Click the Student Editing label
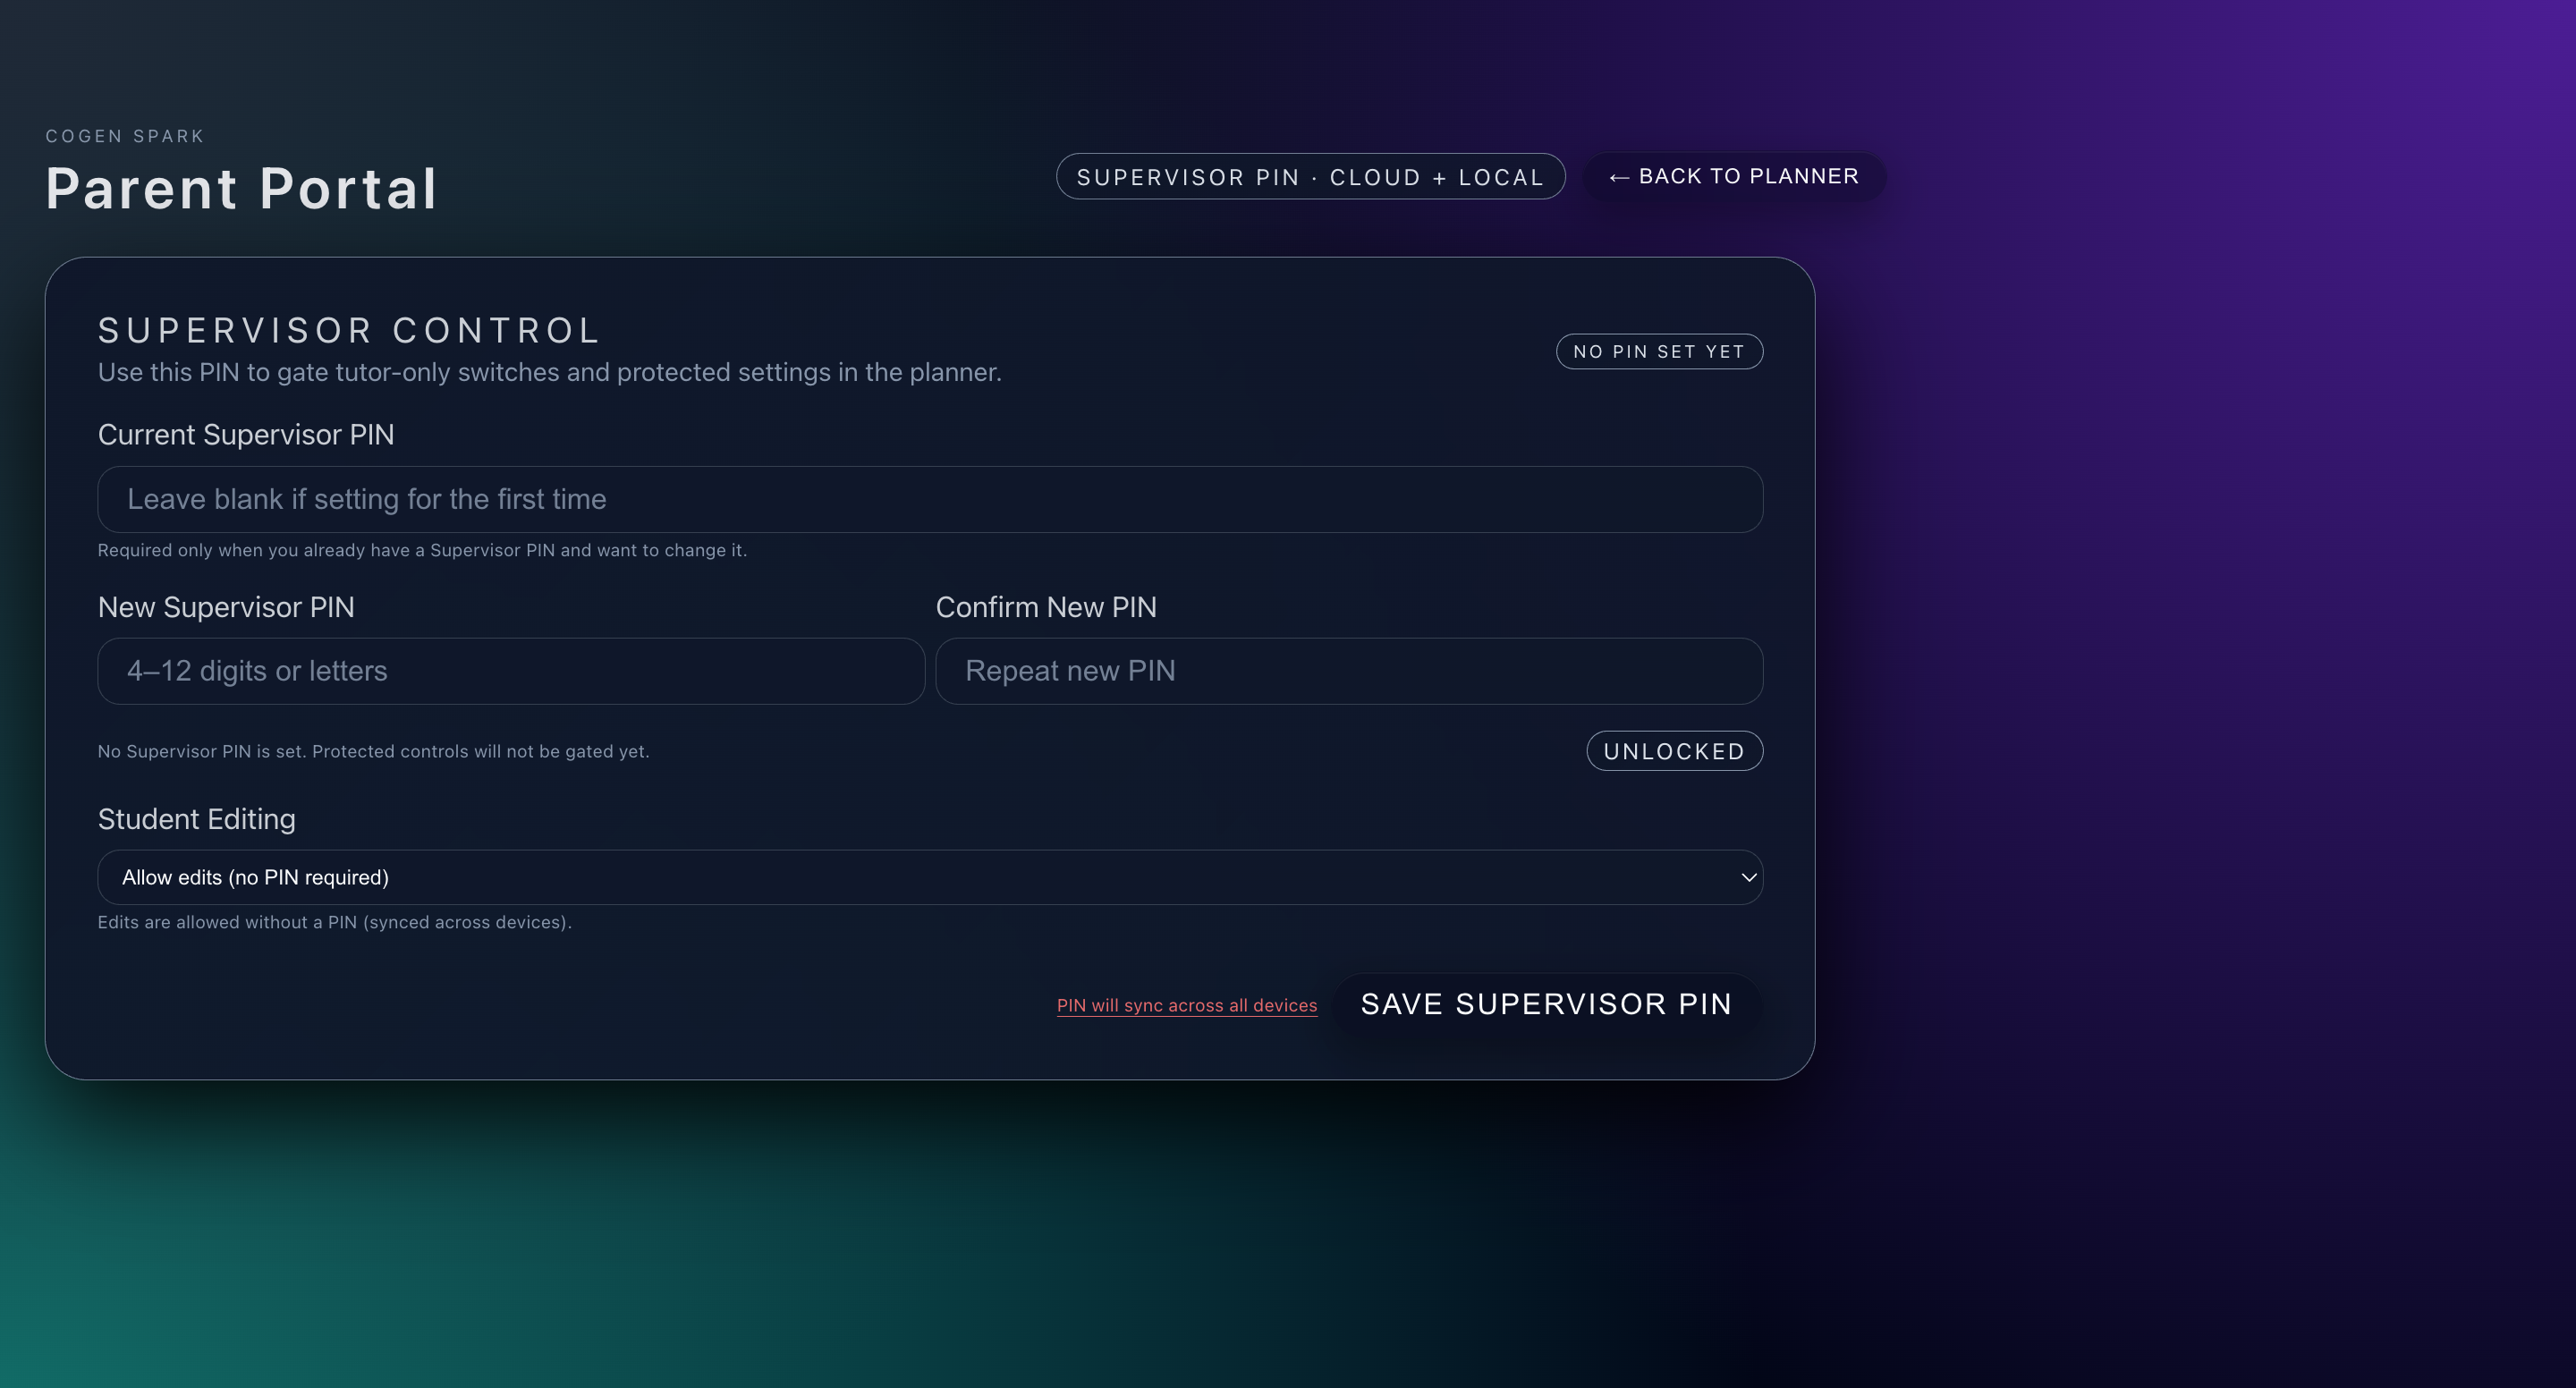The width and height of the screenshot is (2576, 1388). (x=196, y=819)
